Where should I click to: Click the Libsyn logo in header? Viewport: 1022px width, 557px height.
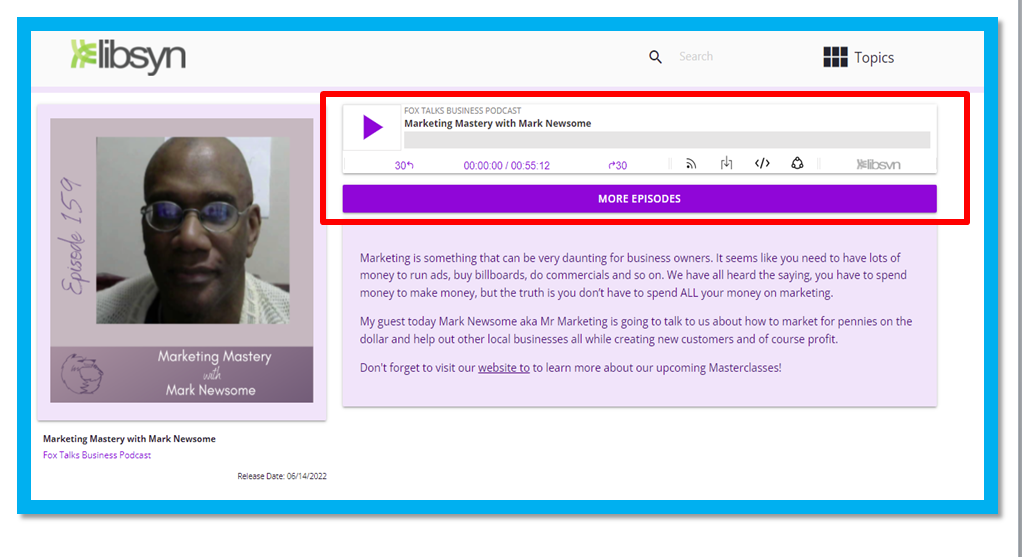128,56
